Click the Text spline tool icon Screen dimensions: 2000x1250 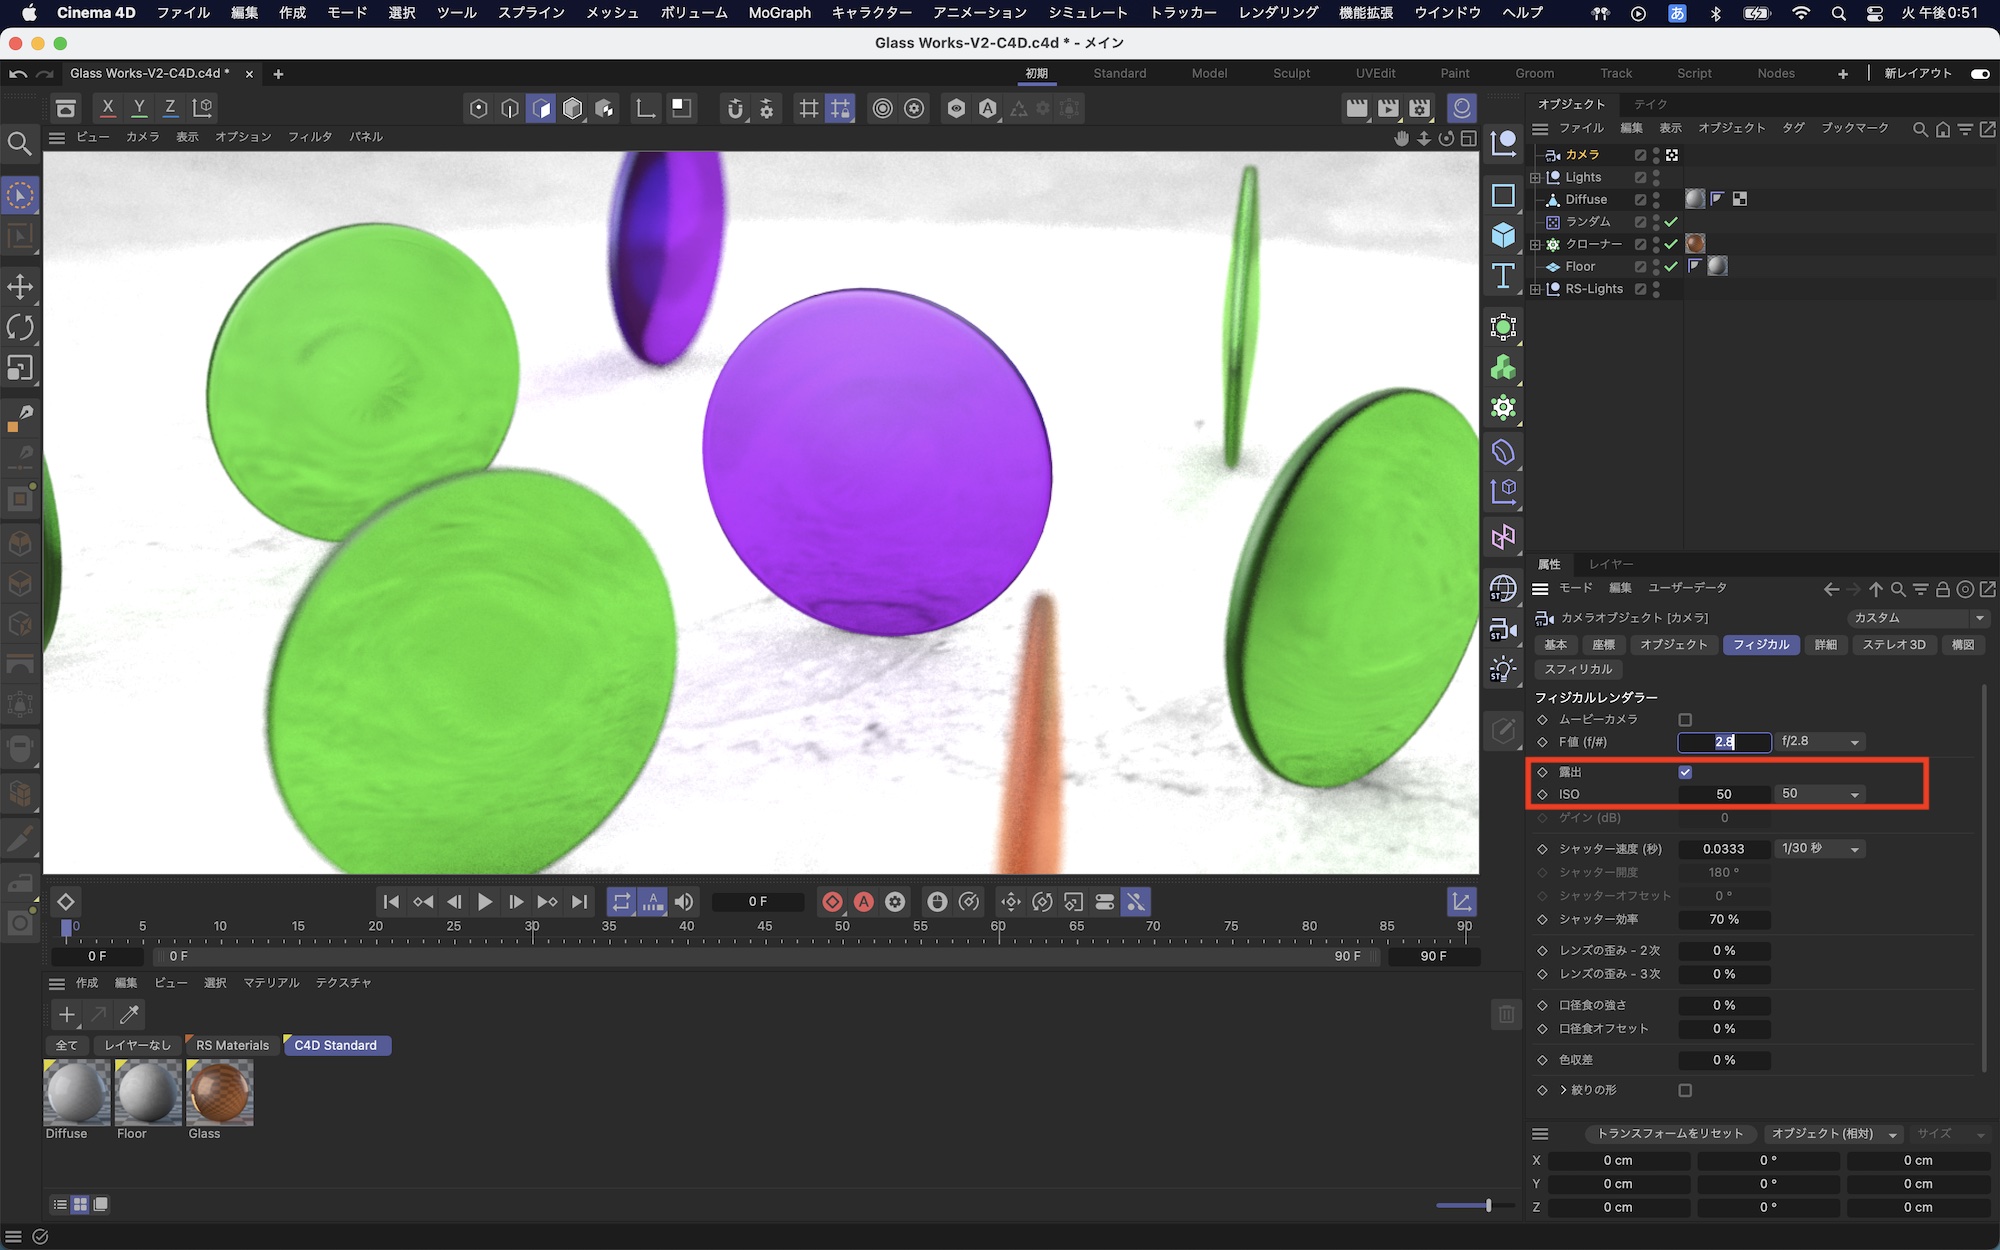[x=1503, y=276]
